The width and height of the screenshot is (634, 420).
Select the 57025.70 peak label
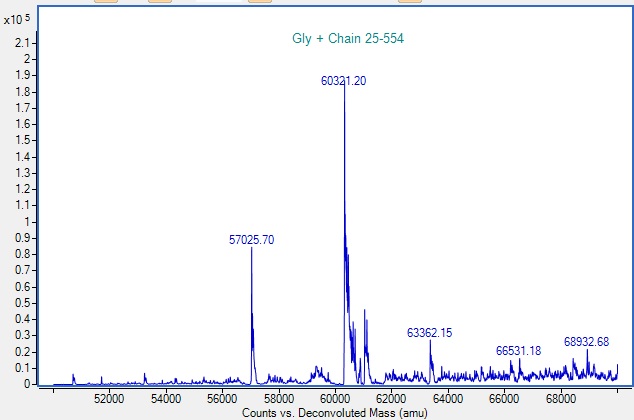(251, 240)
